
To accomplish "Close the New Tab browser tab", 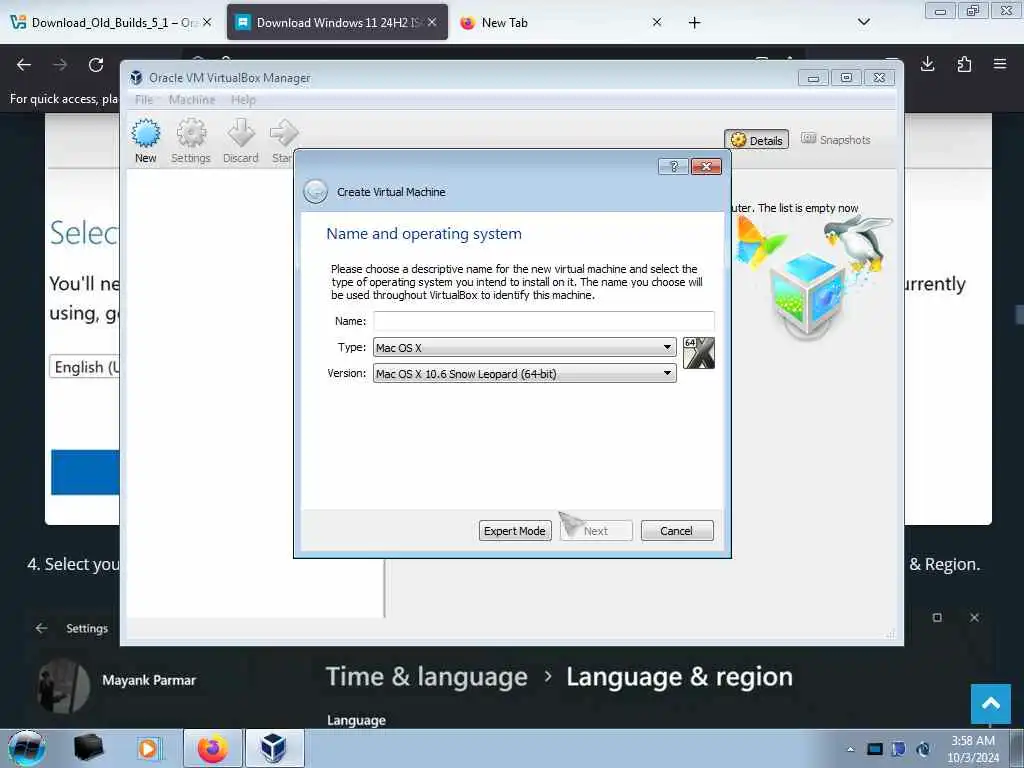I will coord(657,22).
